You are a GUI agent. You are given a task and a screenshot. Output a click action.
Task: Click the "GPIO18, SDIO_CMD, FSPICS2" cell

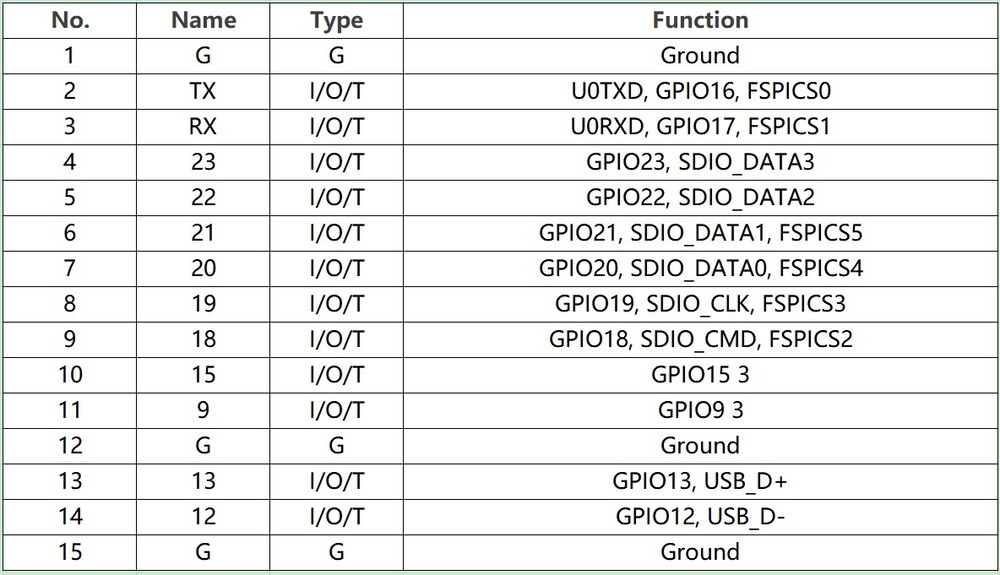(x=700, y=339)
